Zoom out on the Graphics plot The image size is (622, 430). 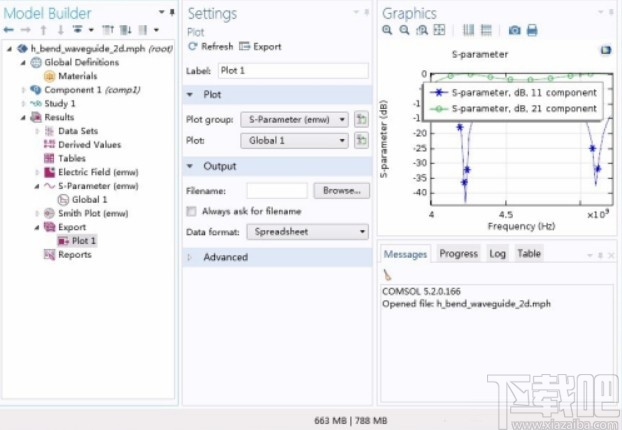click(404, 30)
